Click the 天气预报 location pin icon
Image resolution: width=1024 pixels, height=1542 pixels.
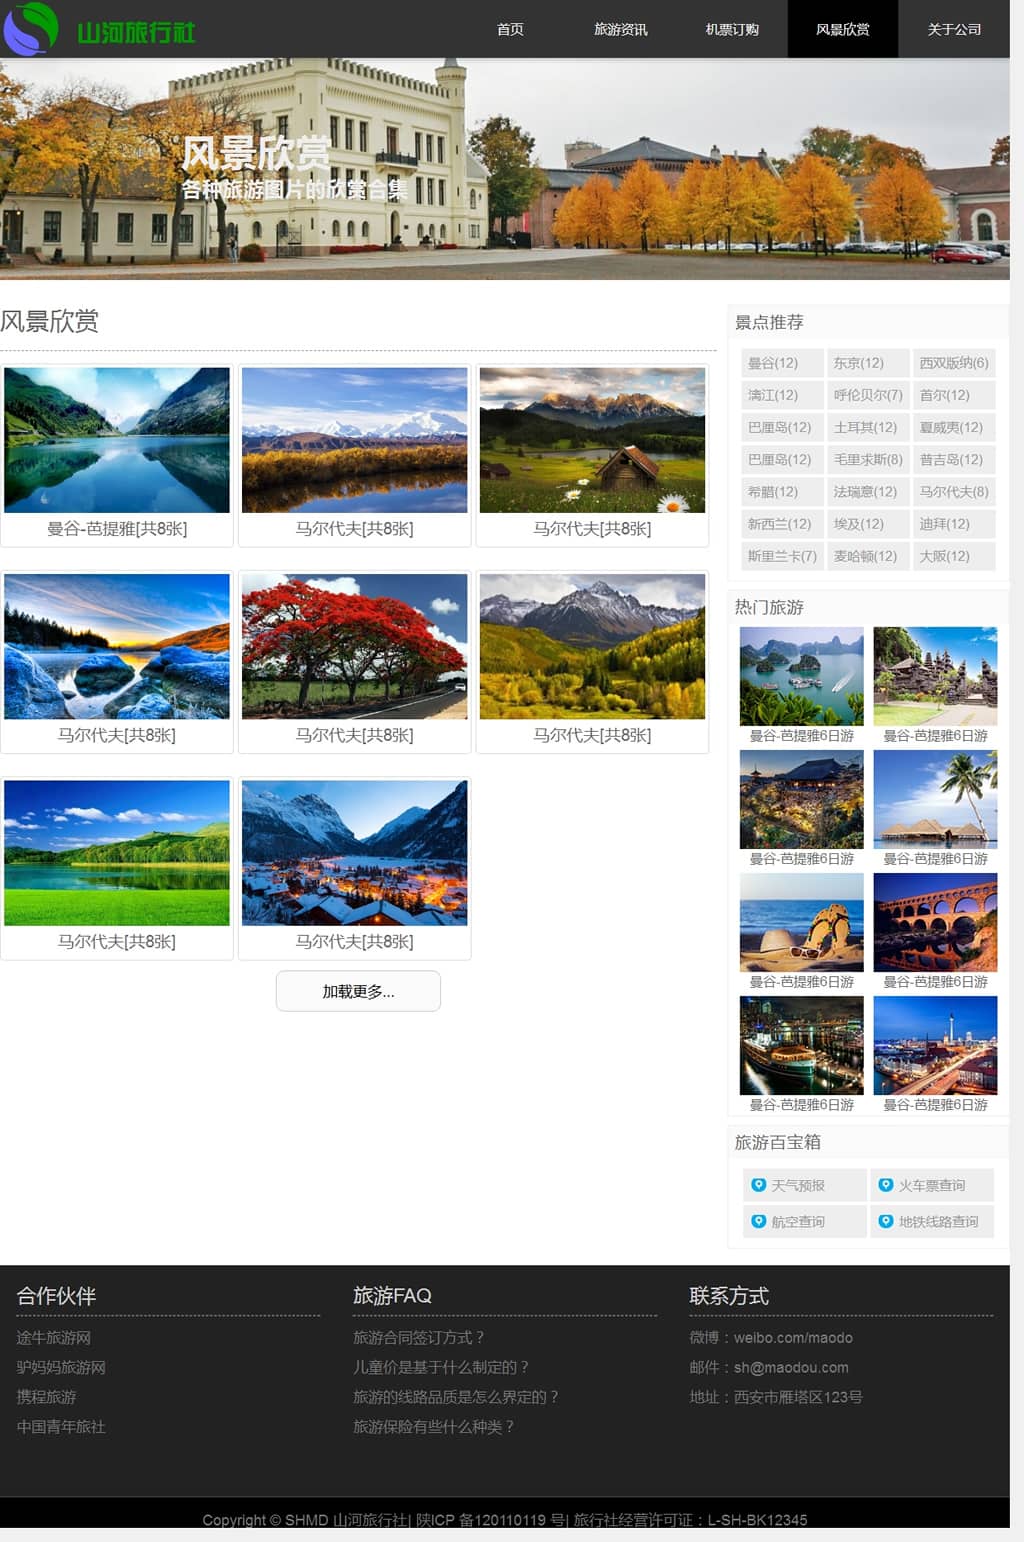click(x=759, y=1185)
